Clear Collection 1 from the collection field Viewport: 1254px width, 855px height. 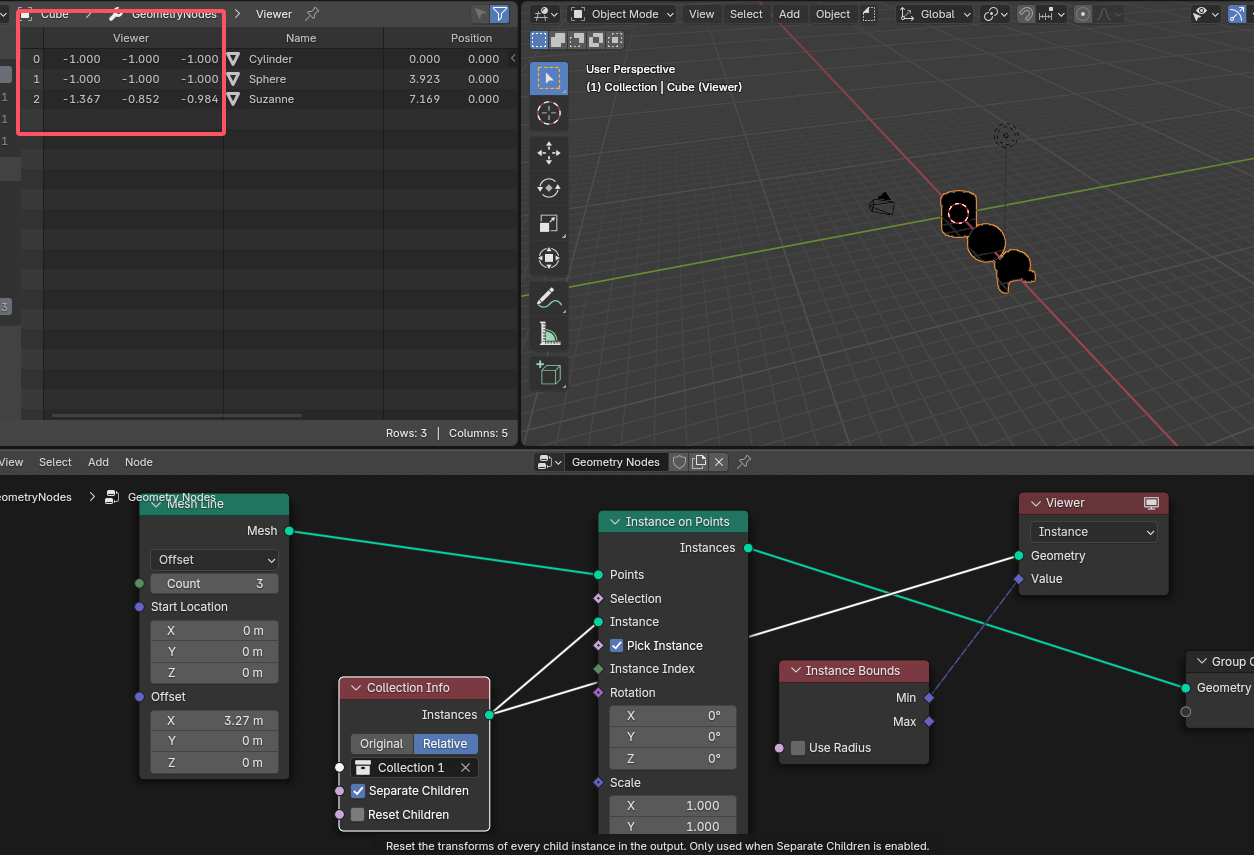tap(465, 768)
